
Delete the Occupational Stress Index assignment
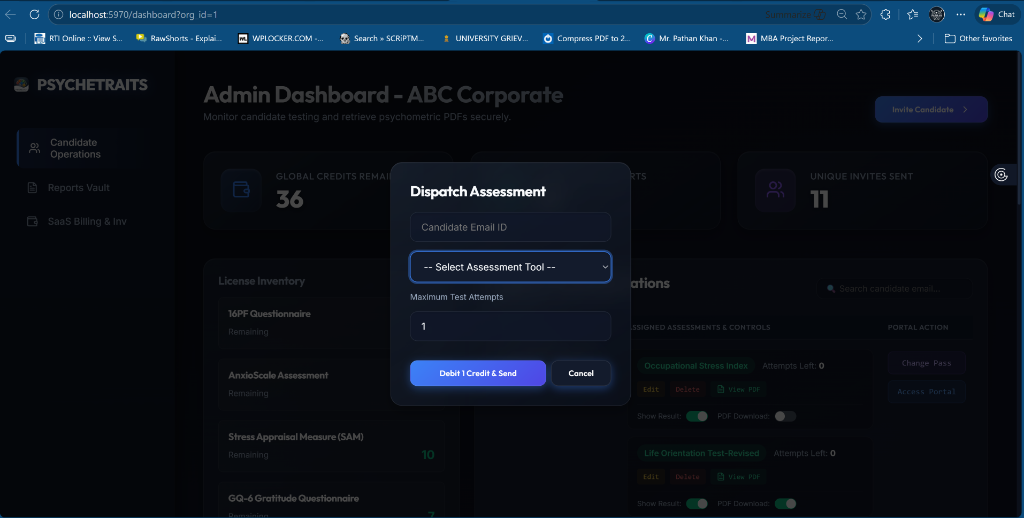click(688, 389)
